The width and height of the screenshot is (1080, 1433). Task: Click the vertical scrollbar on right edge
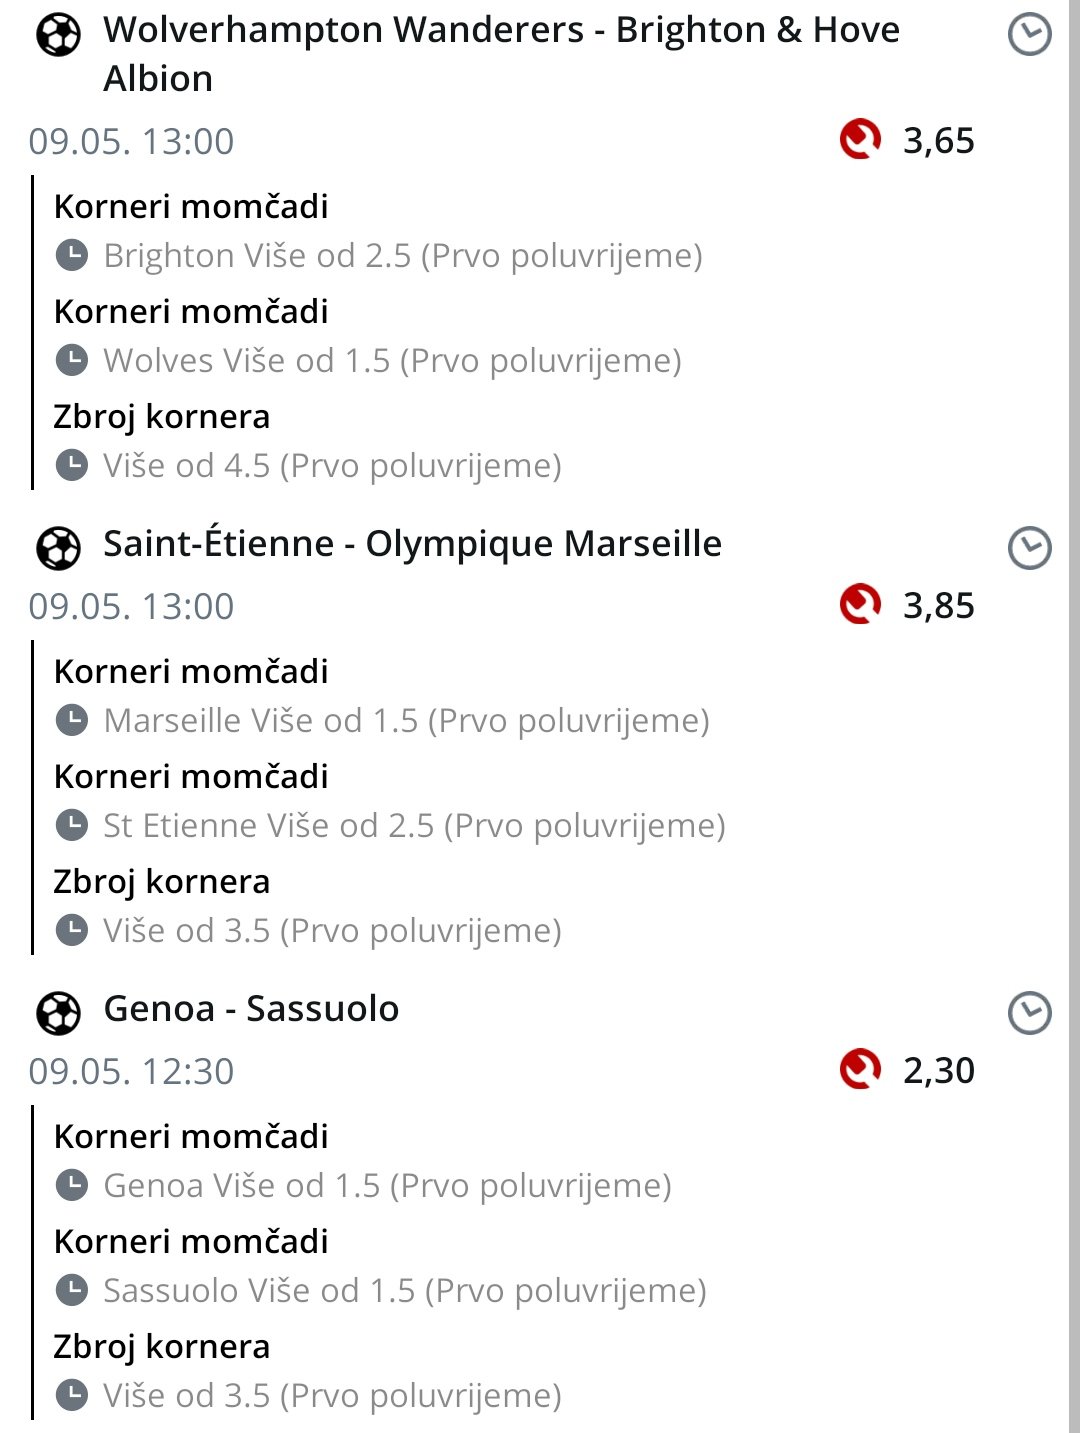tap(1074, 716)
